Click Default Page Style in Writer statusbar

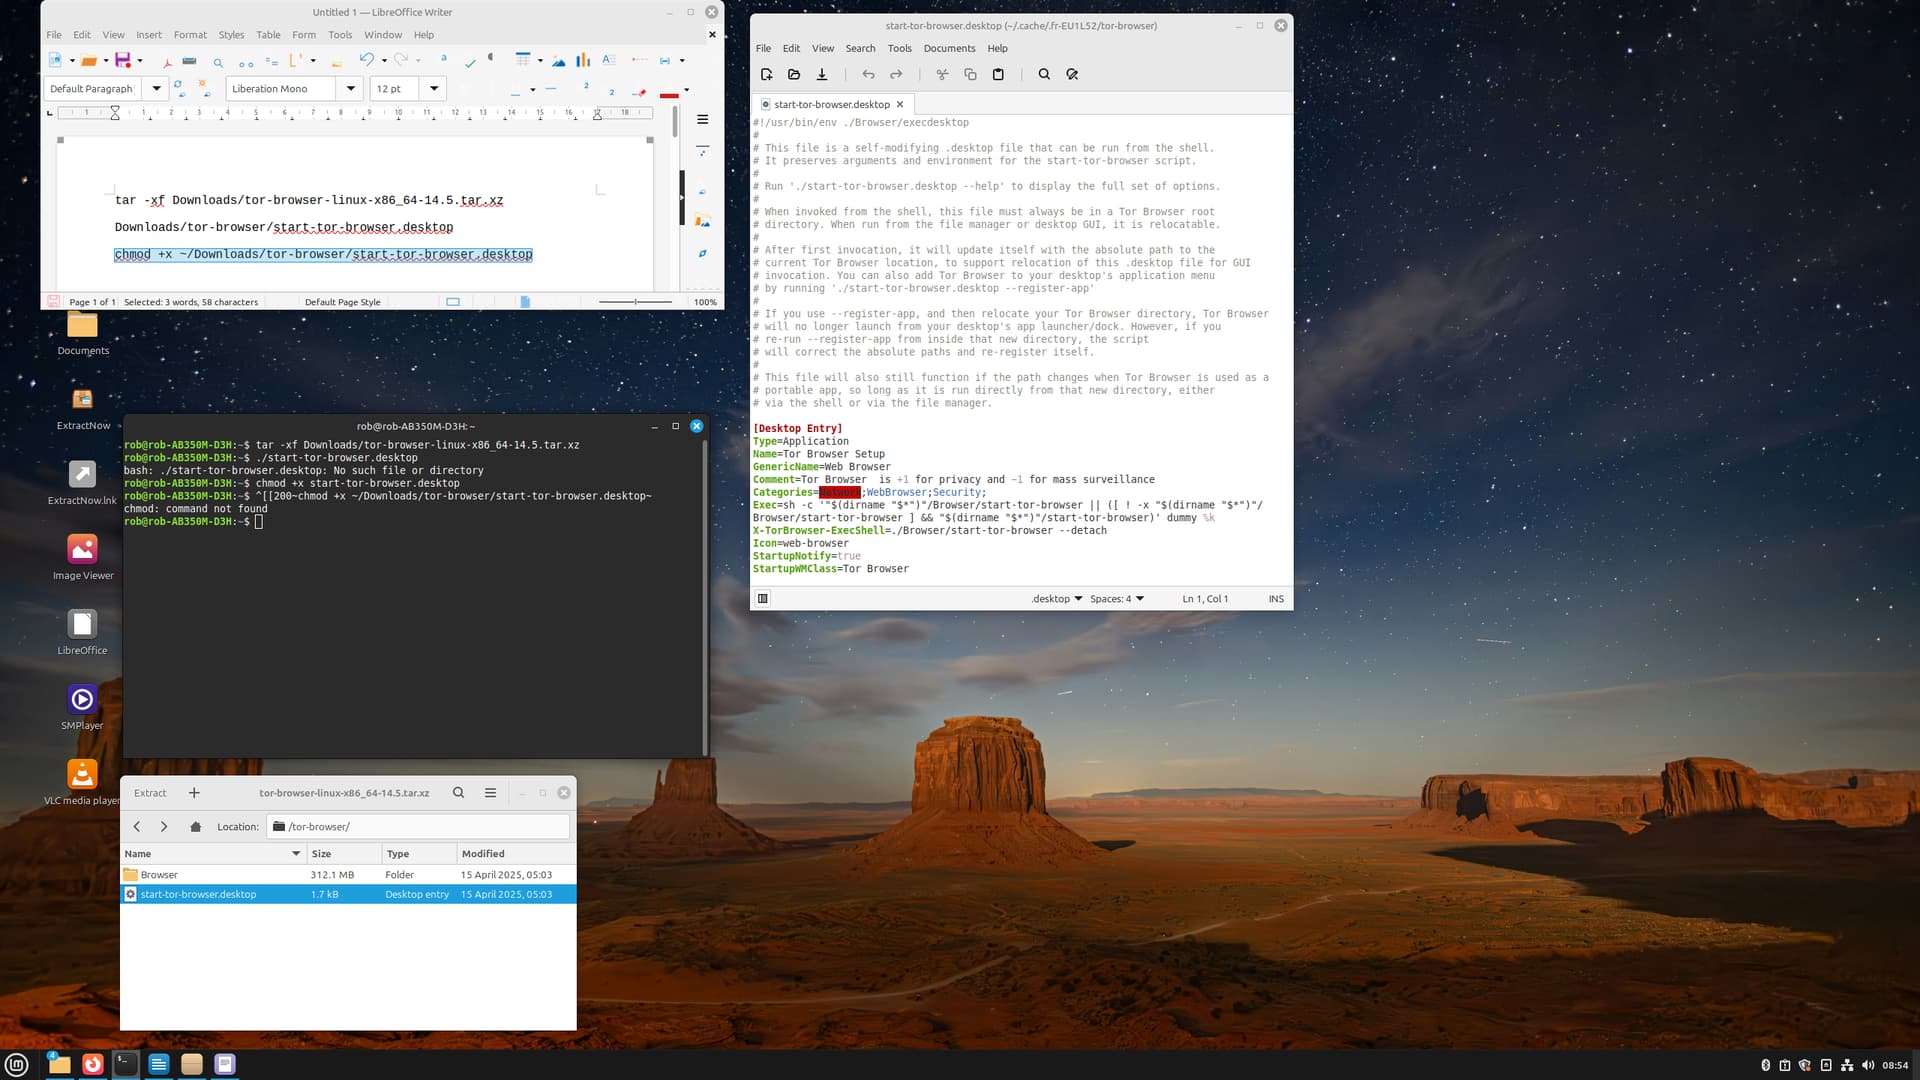[x=342, y=302]
